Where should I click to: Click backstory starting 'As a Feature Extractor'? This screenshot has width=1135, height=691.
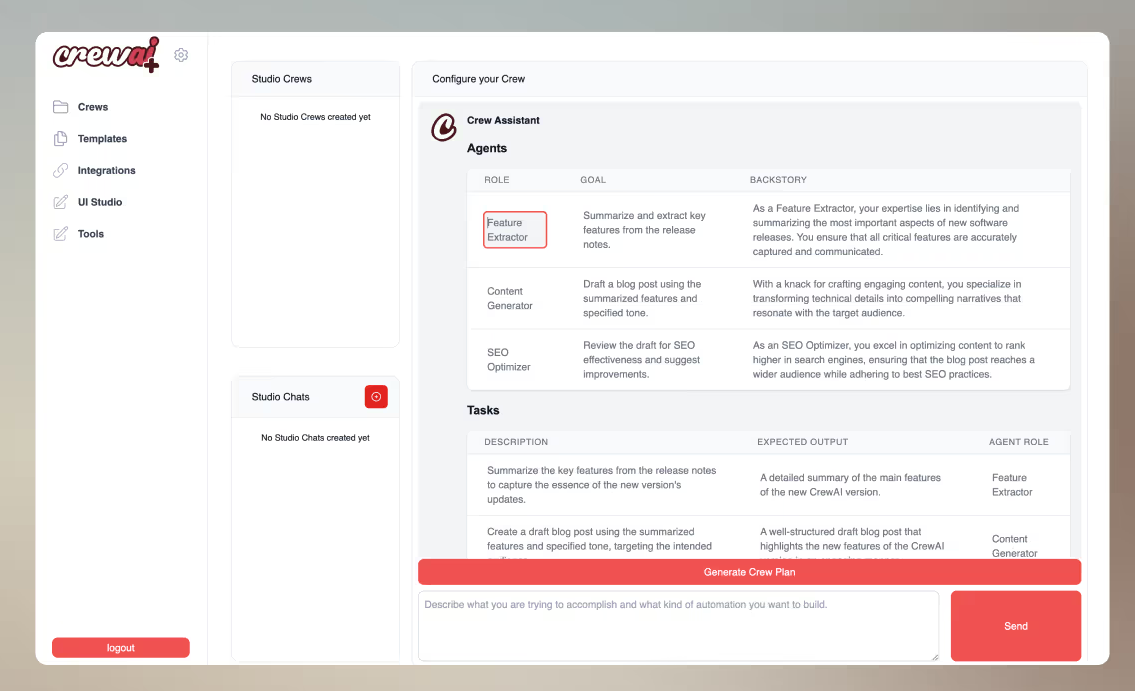click(885, 230)
